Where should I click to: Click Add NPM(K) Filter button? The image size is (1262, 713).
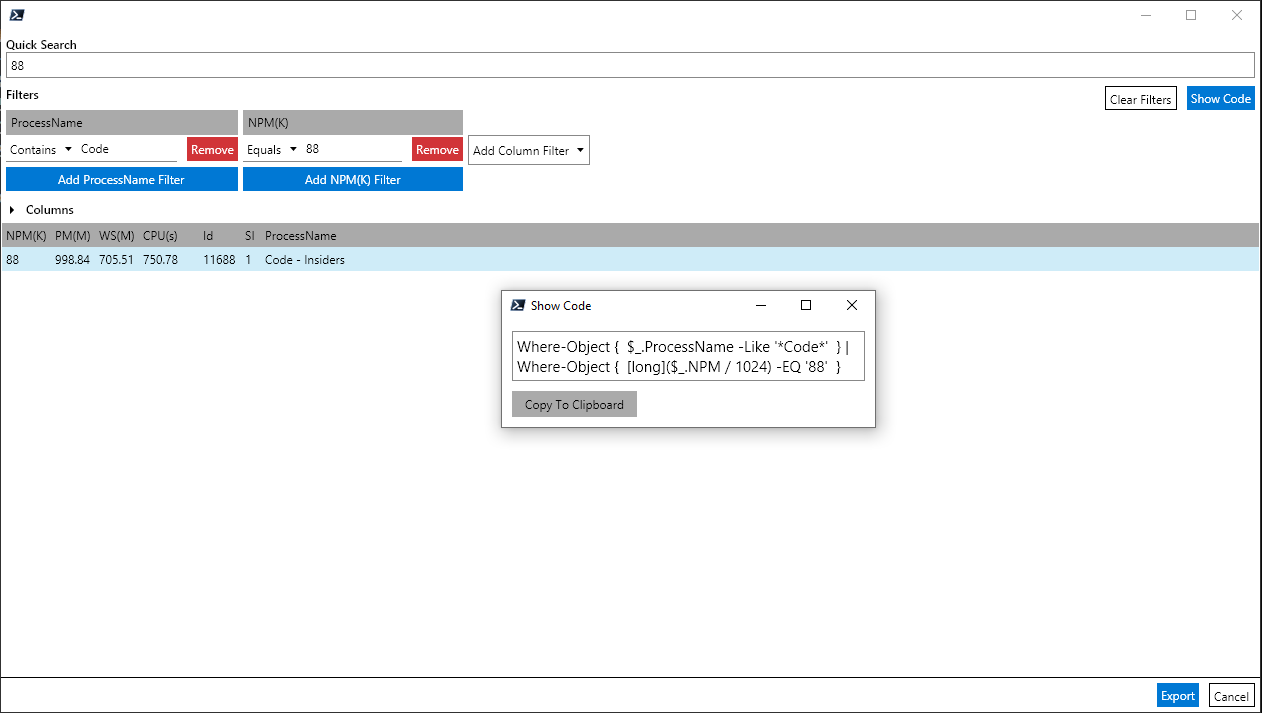[352, 180]
